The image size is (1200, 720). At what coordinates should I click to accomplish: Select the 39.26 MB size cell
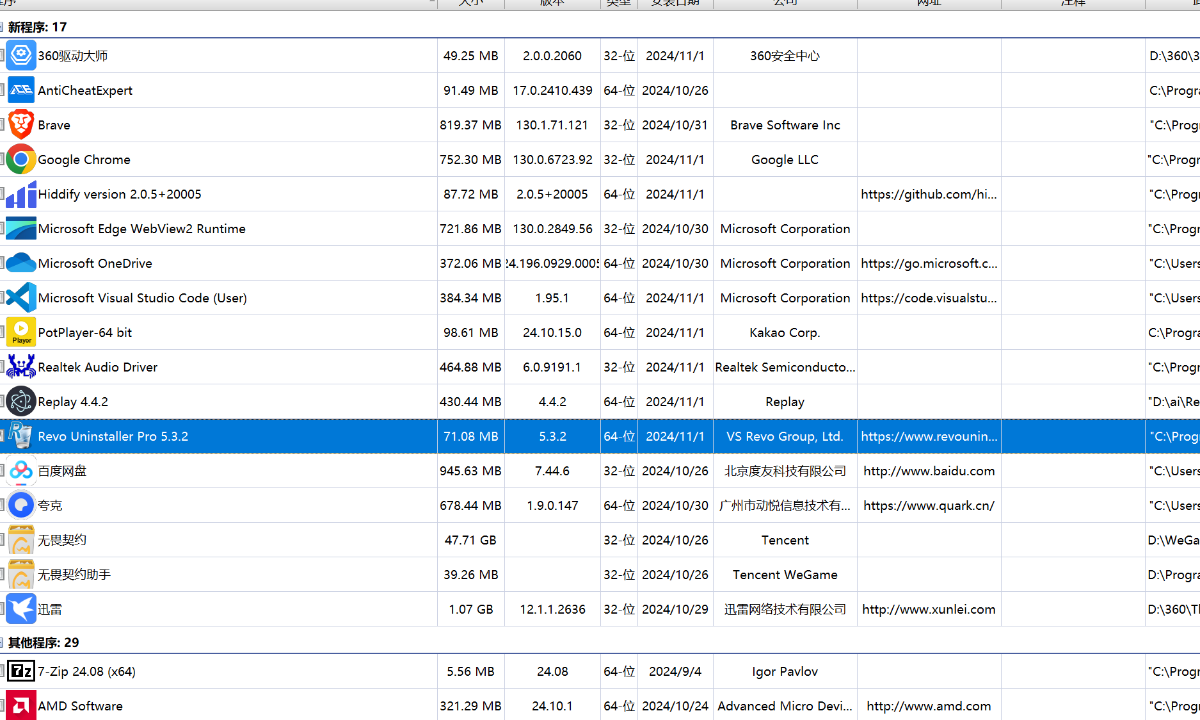point(471,574)
